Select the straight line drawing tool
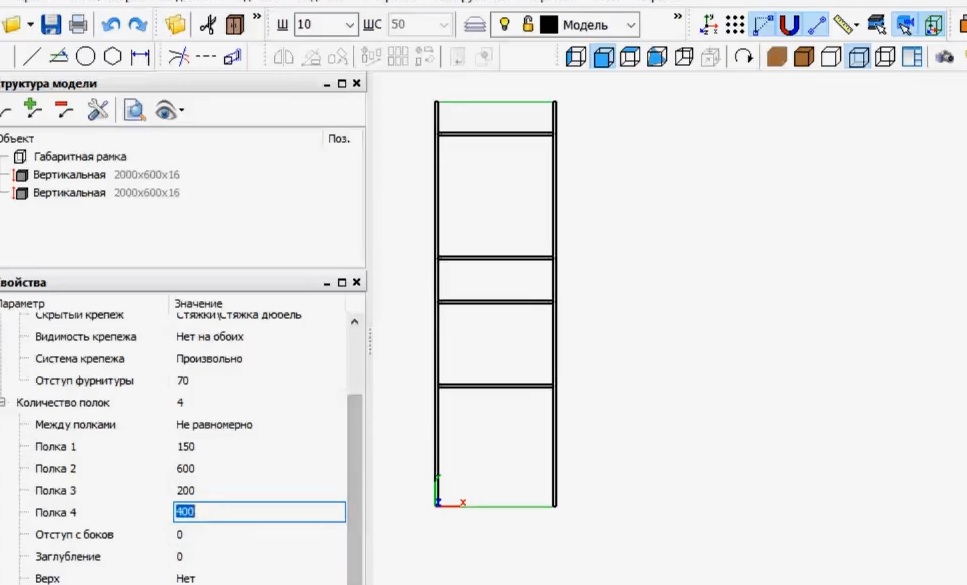 click(x=31, y=57)
